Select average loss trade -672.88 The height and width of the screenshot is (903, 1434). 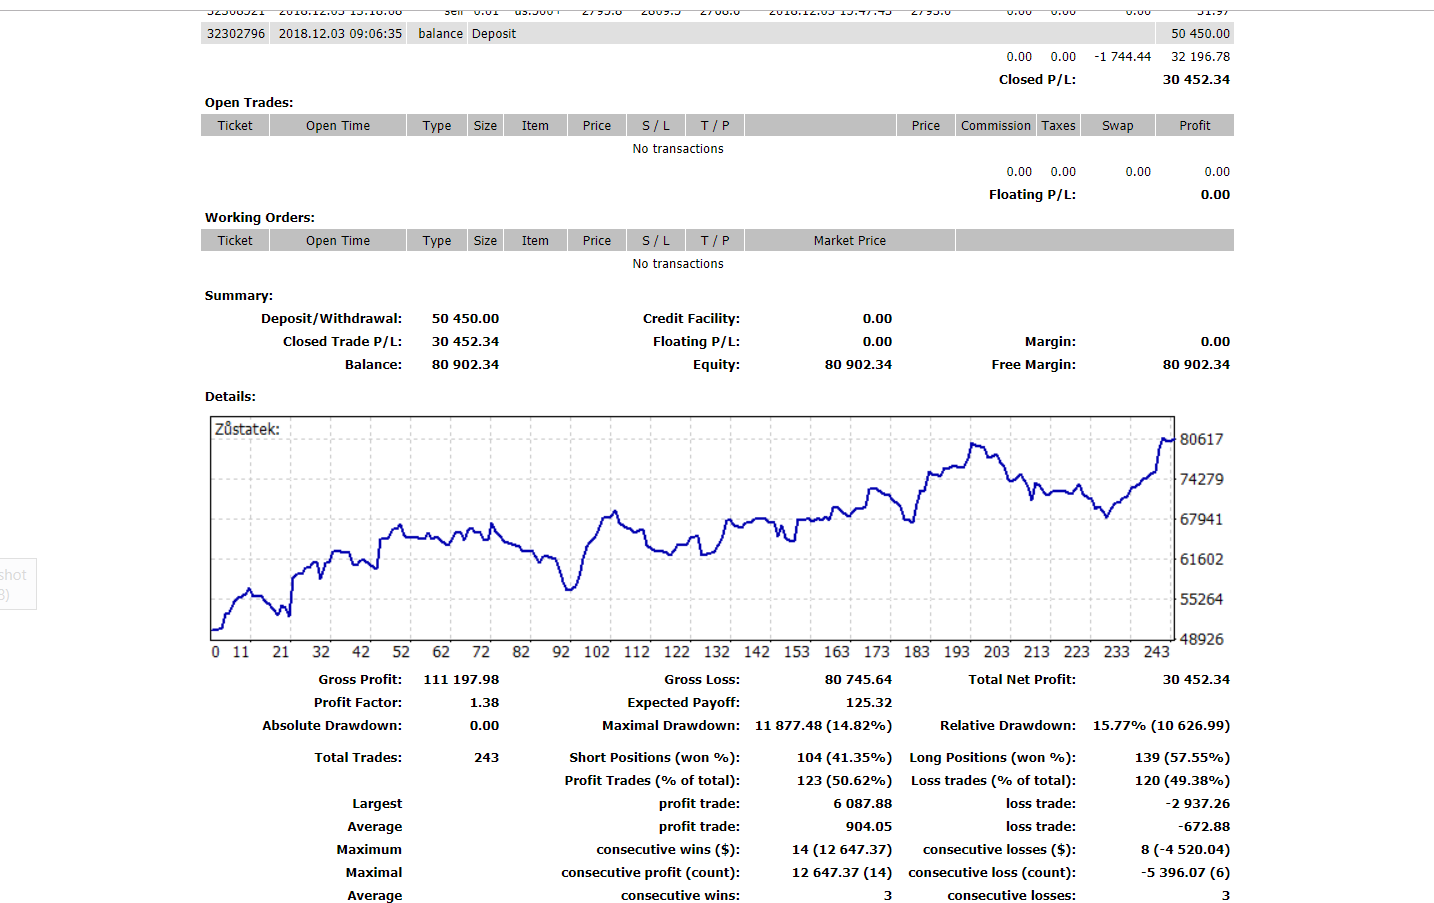coord(1204,827)
